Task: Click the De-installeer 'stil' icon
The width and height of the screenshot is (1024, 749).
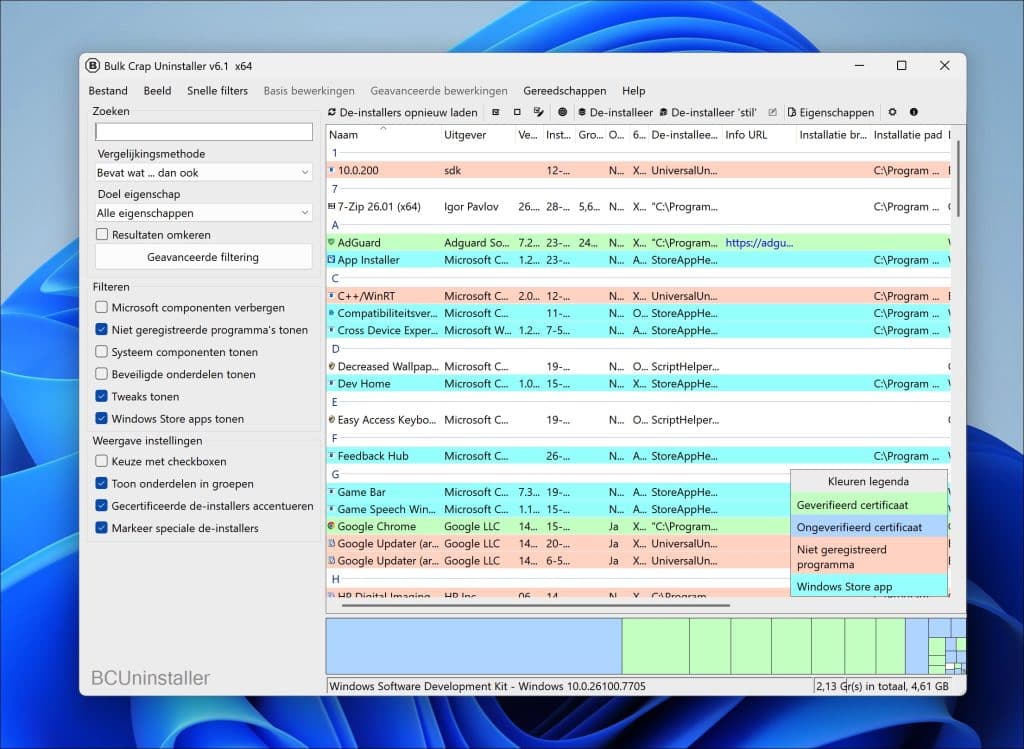Action: (x=664, y=112)
